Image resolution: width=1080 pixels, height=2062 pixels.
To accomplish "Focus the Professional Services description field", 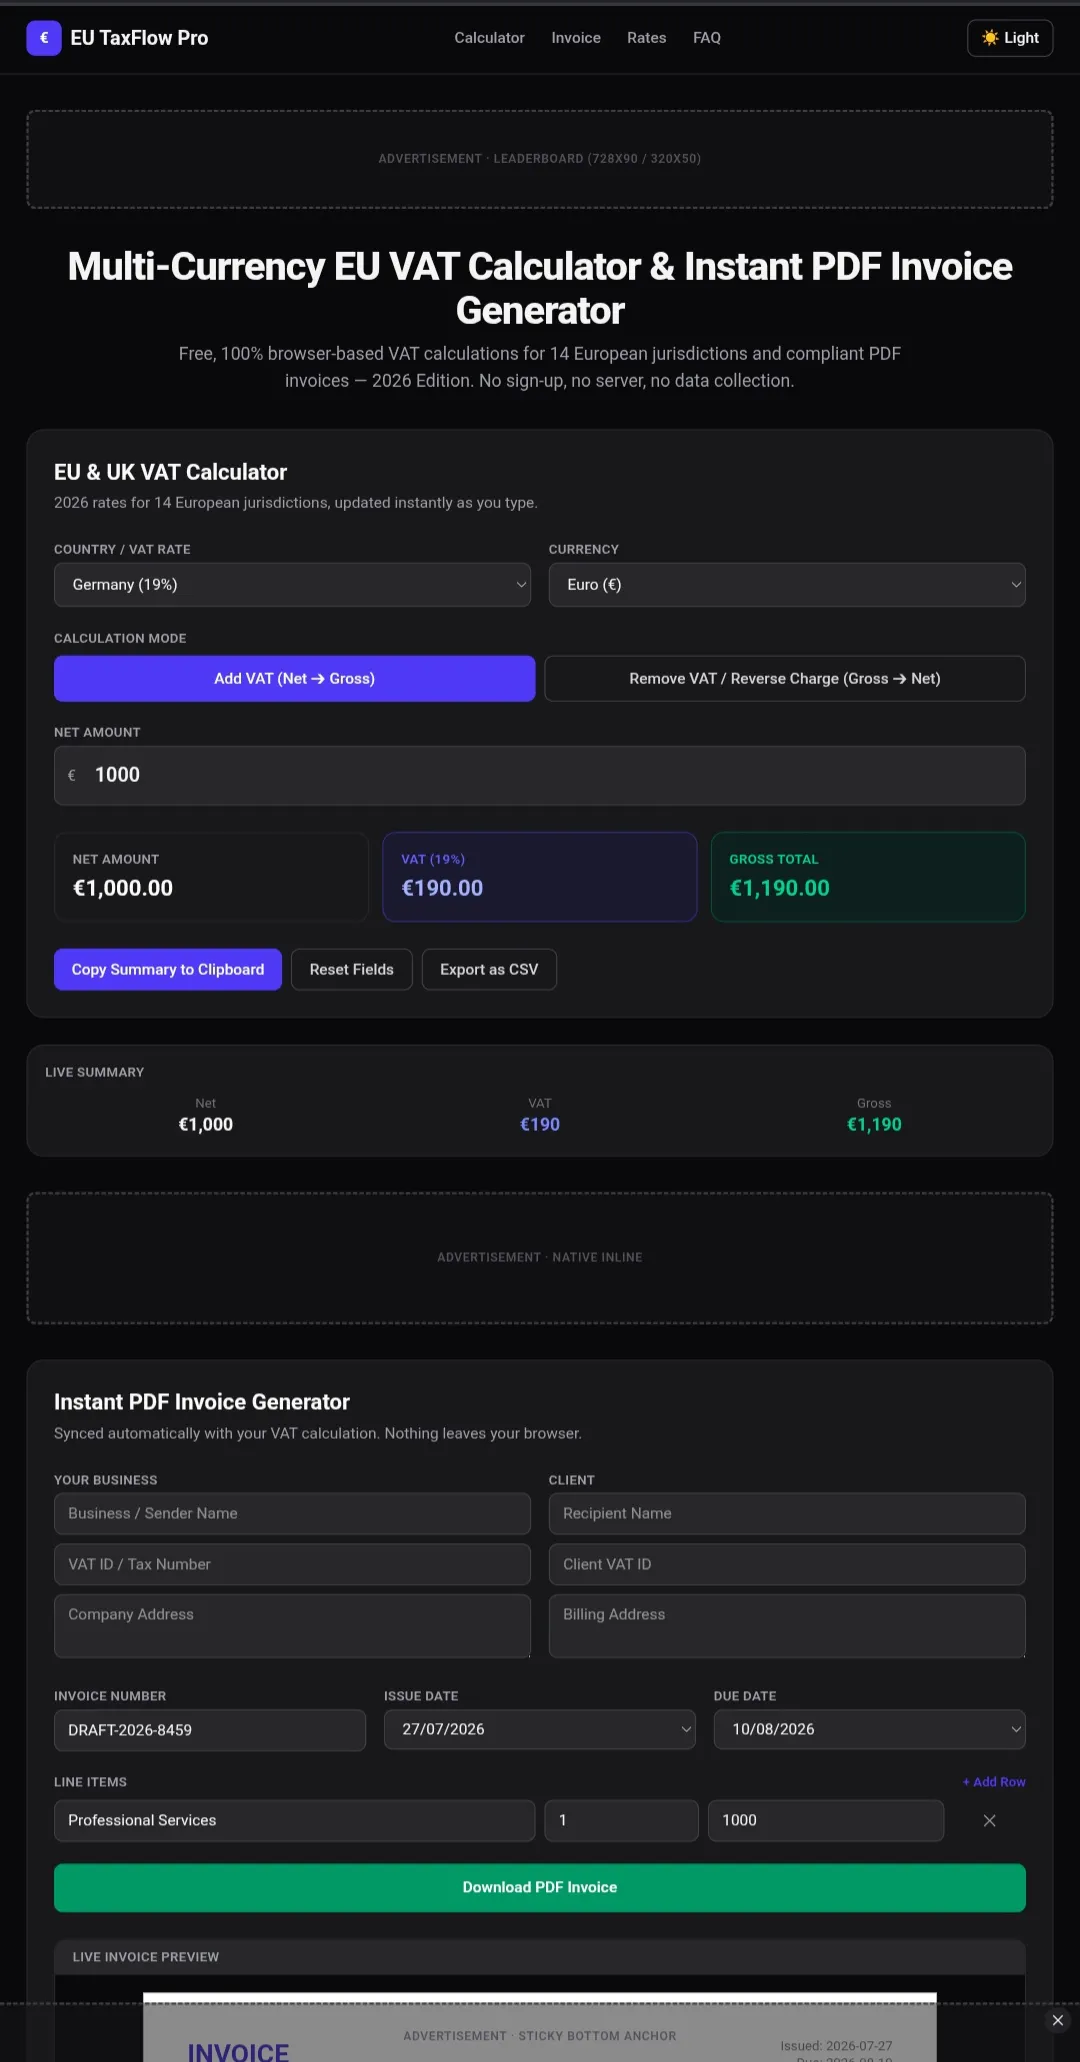I will (x=294, y=1820).
